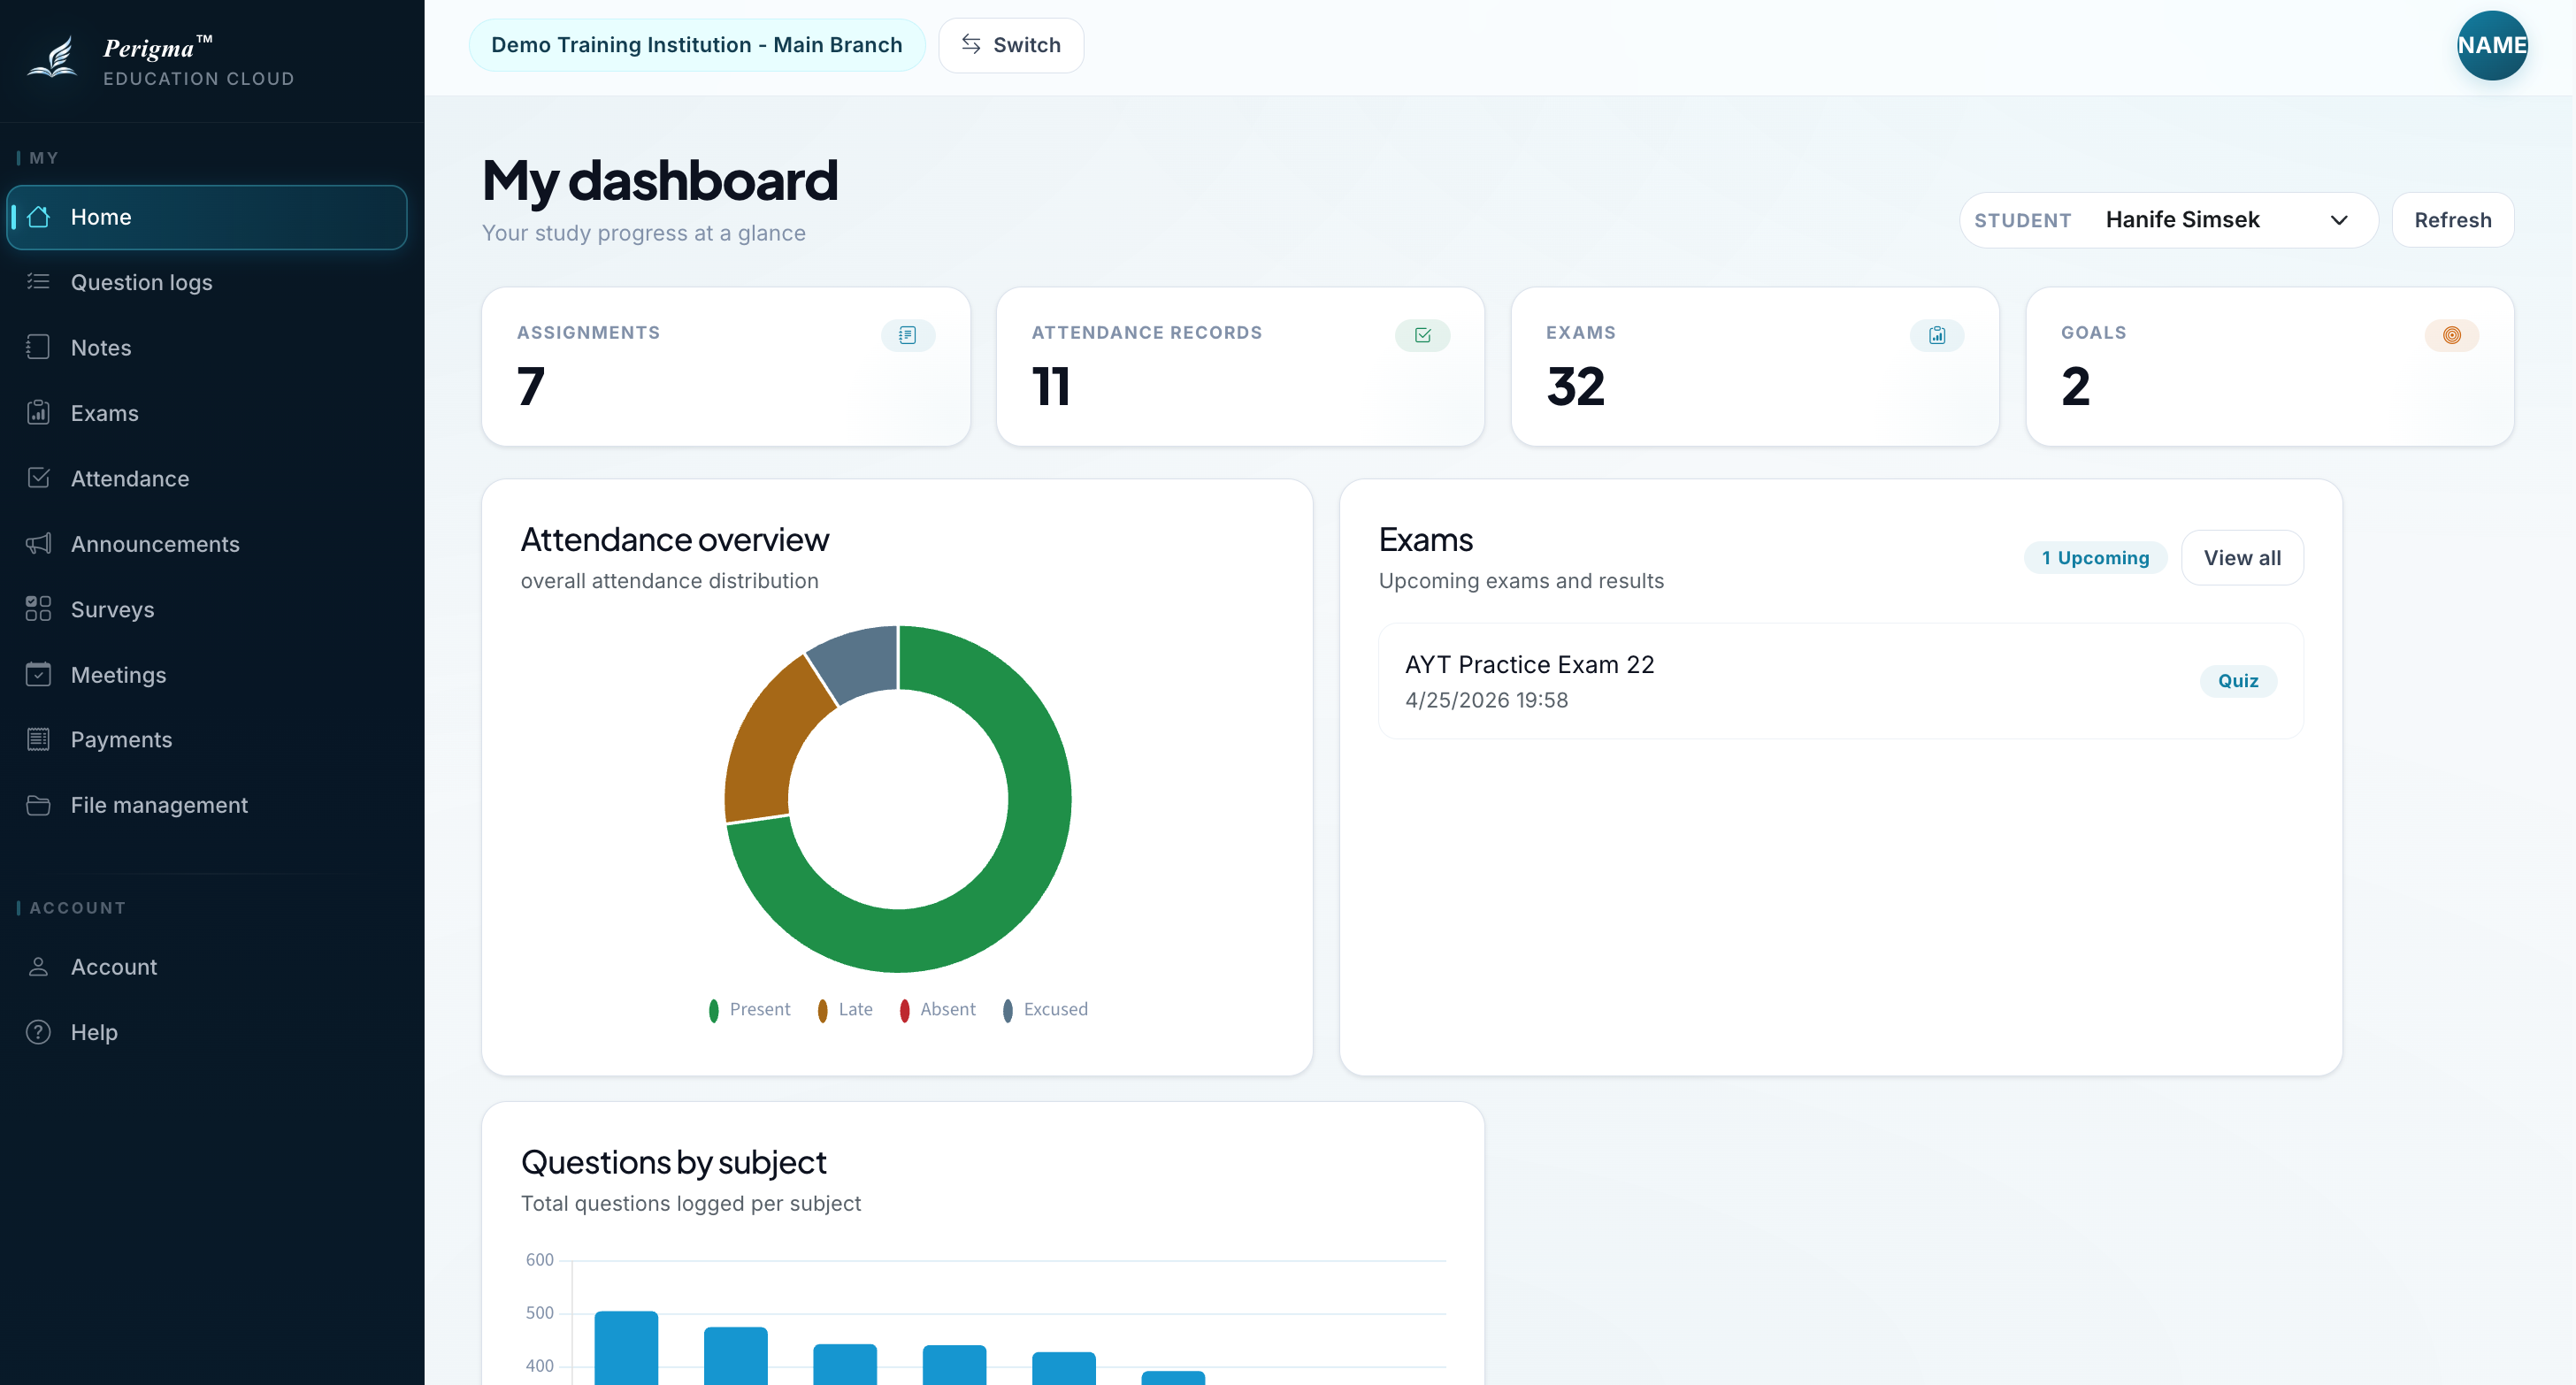Open the Student dropdown showing Hanife Simsek

(2168, 220)
